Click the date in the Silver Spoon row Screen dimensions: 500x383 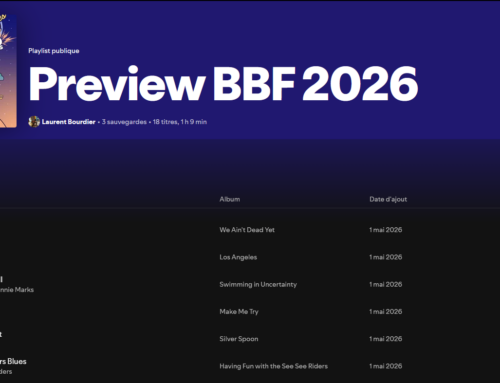[385, 339]
